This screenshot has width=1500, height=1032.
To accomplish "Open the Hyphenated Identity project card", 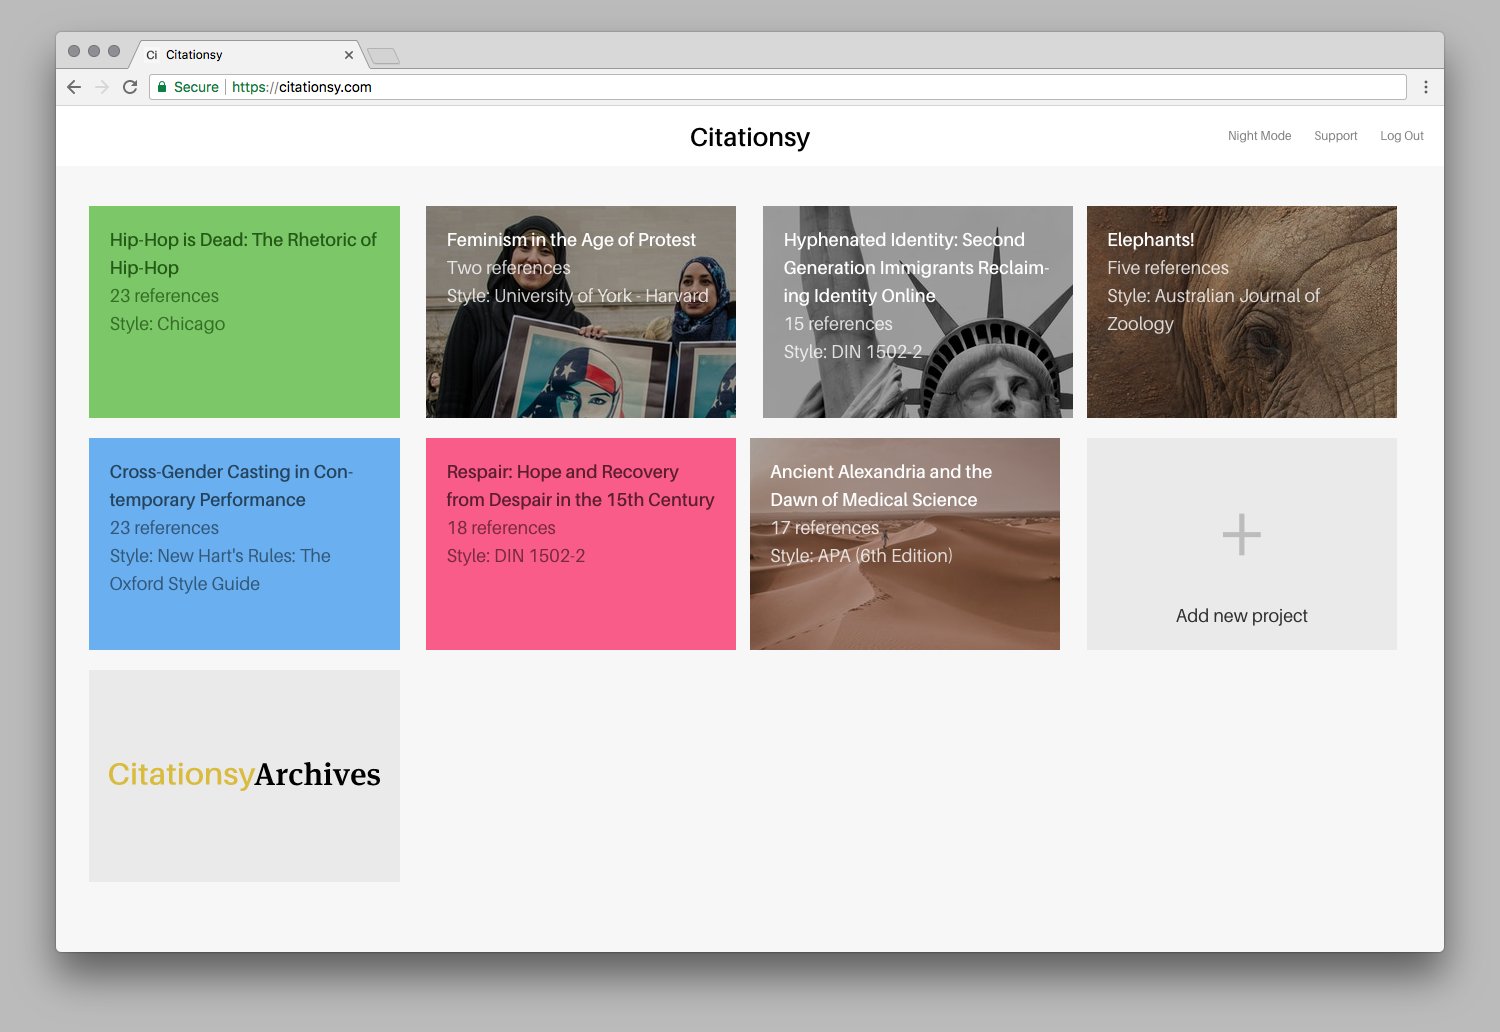I will click(917, 312).
